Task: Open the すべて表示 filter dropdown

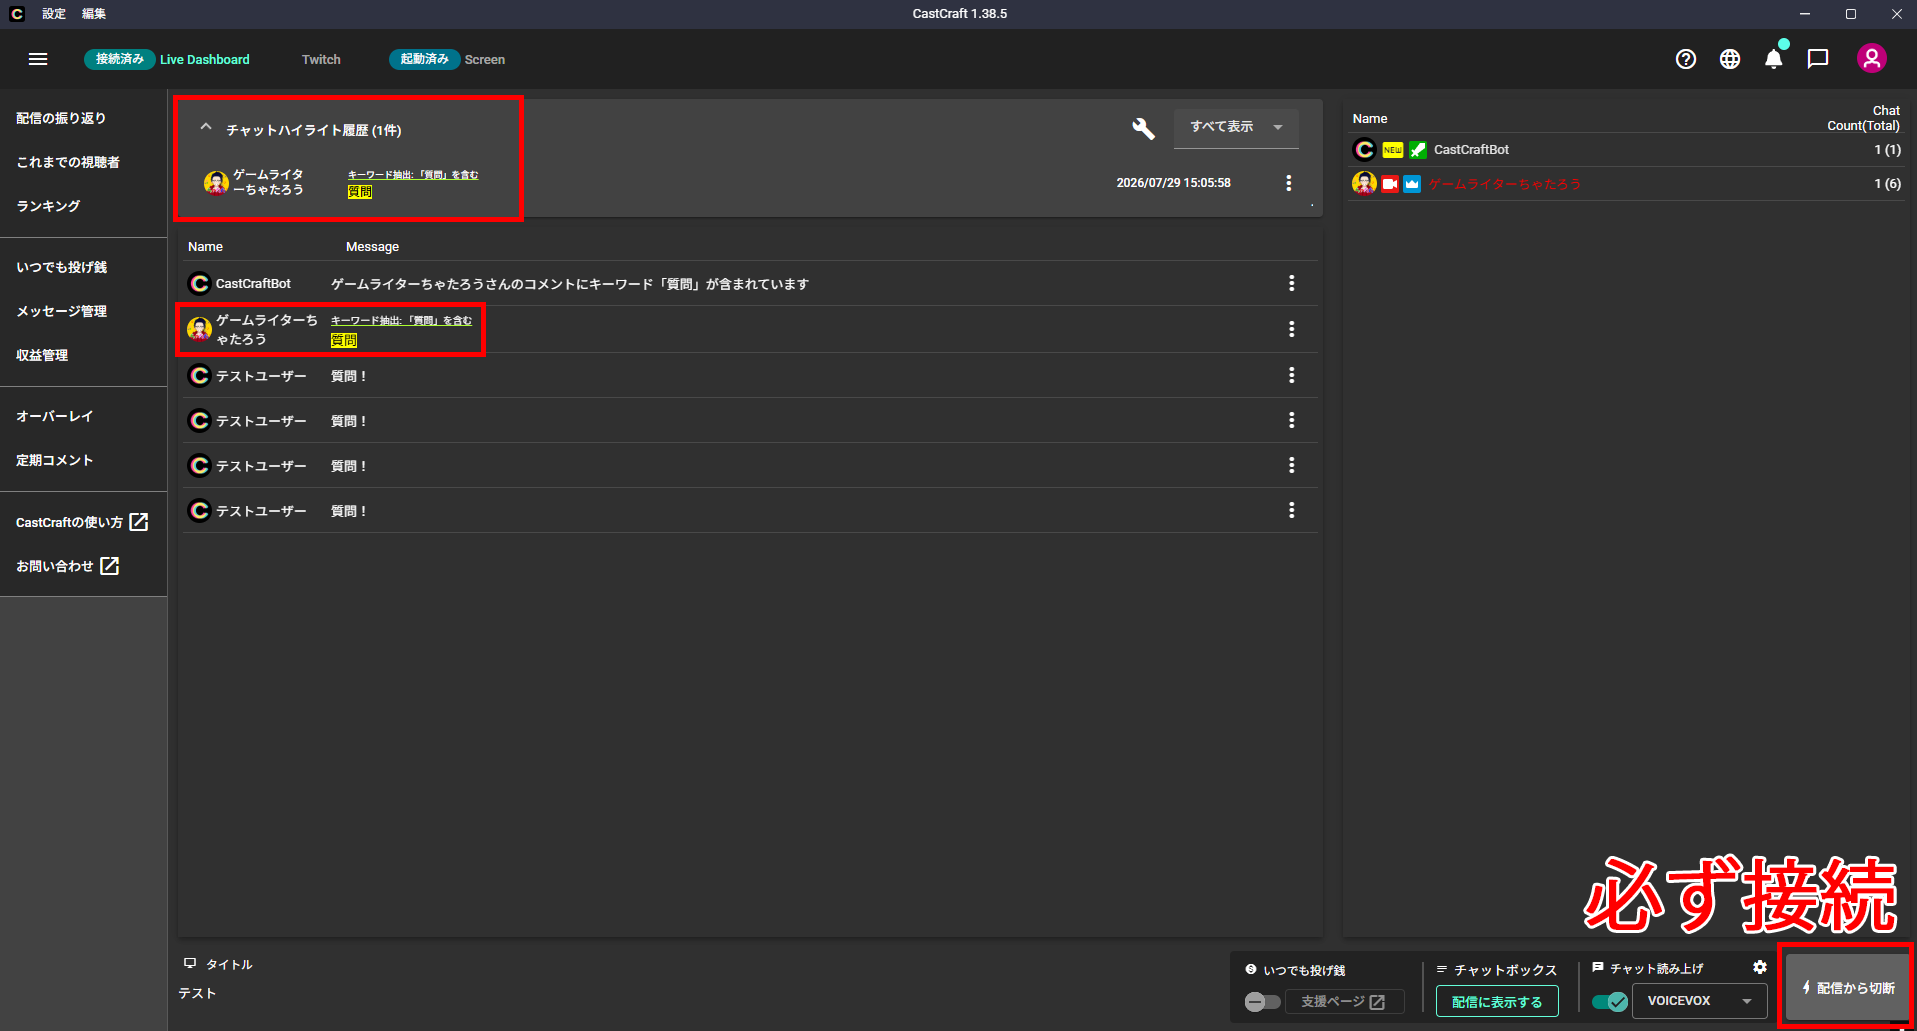Action: 1236,127
